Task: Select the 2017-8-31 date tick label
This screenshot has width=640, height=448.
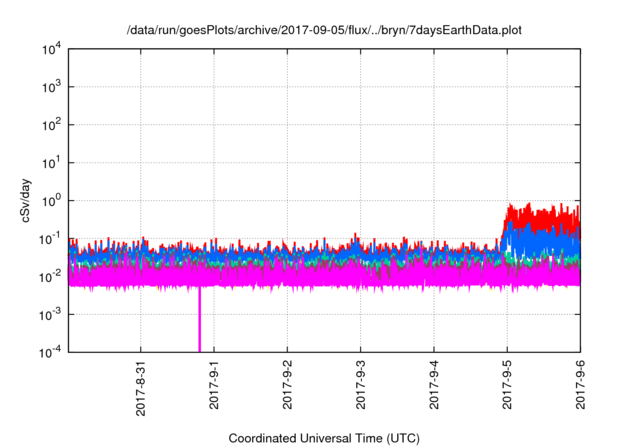Action: (140, 387)
